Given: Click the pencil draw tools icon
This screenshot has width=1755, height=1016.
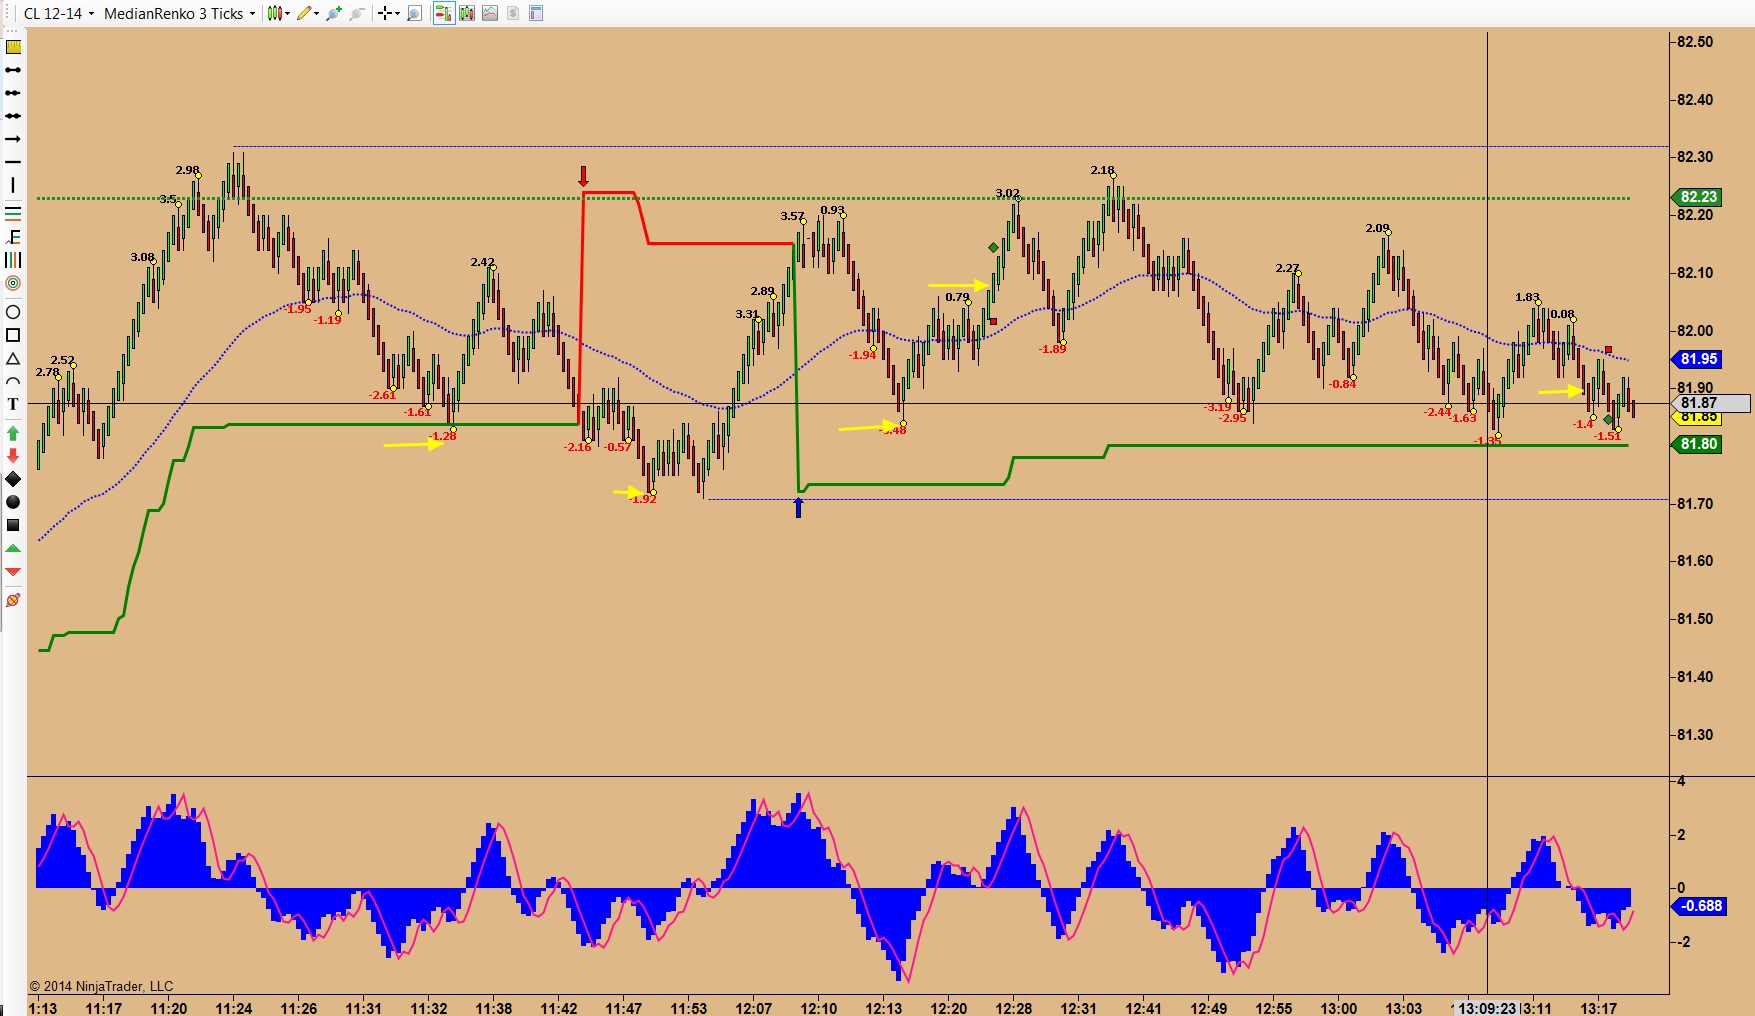Looking at the screenshot, I should [x=304, y=13].
